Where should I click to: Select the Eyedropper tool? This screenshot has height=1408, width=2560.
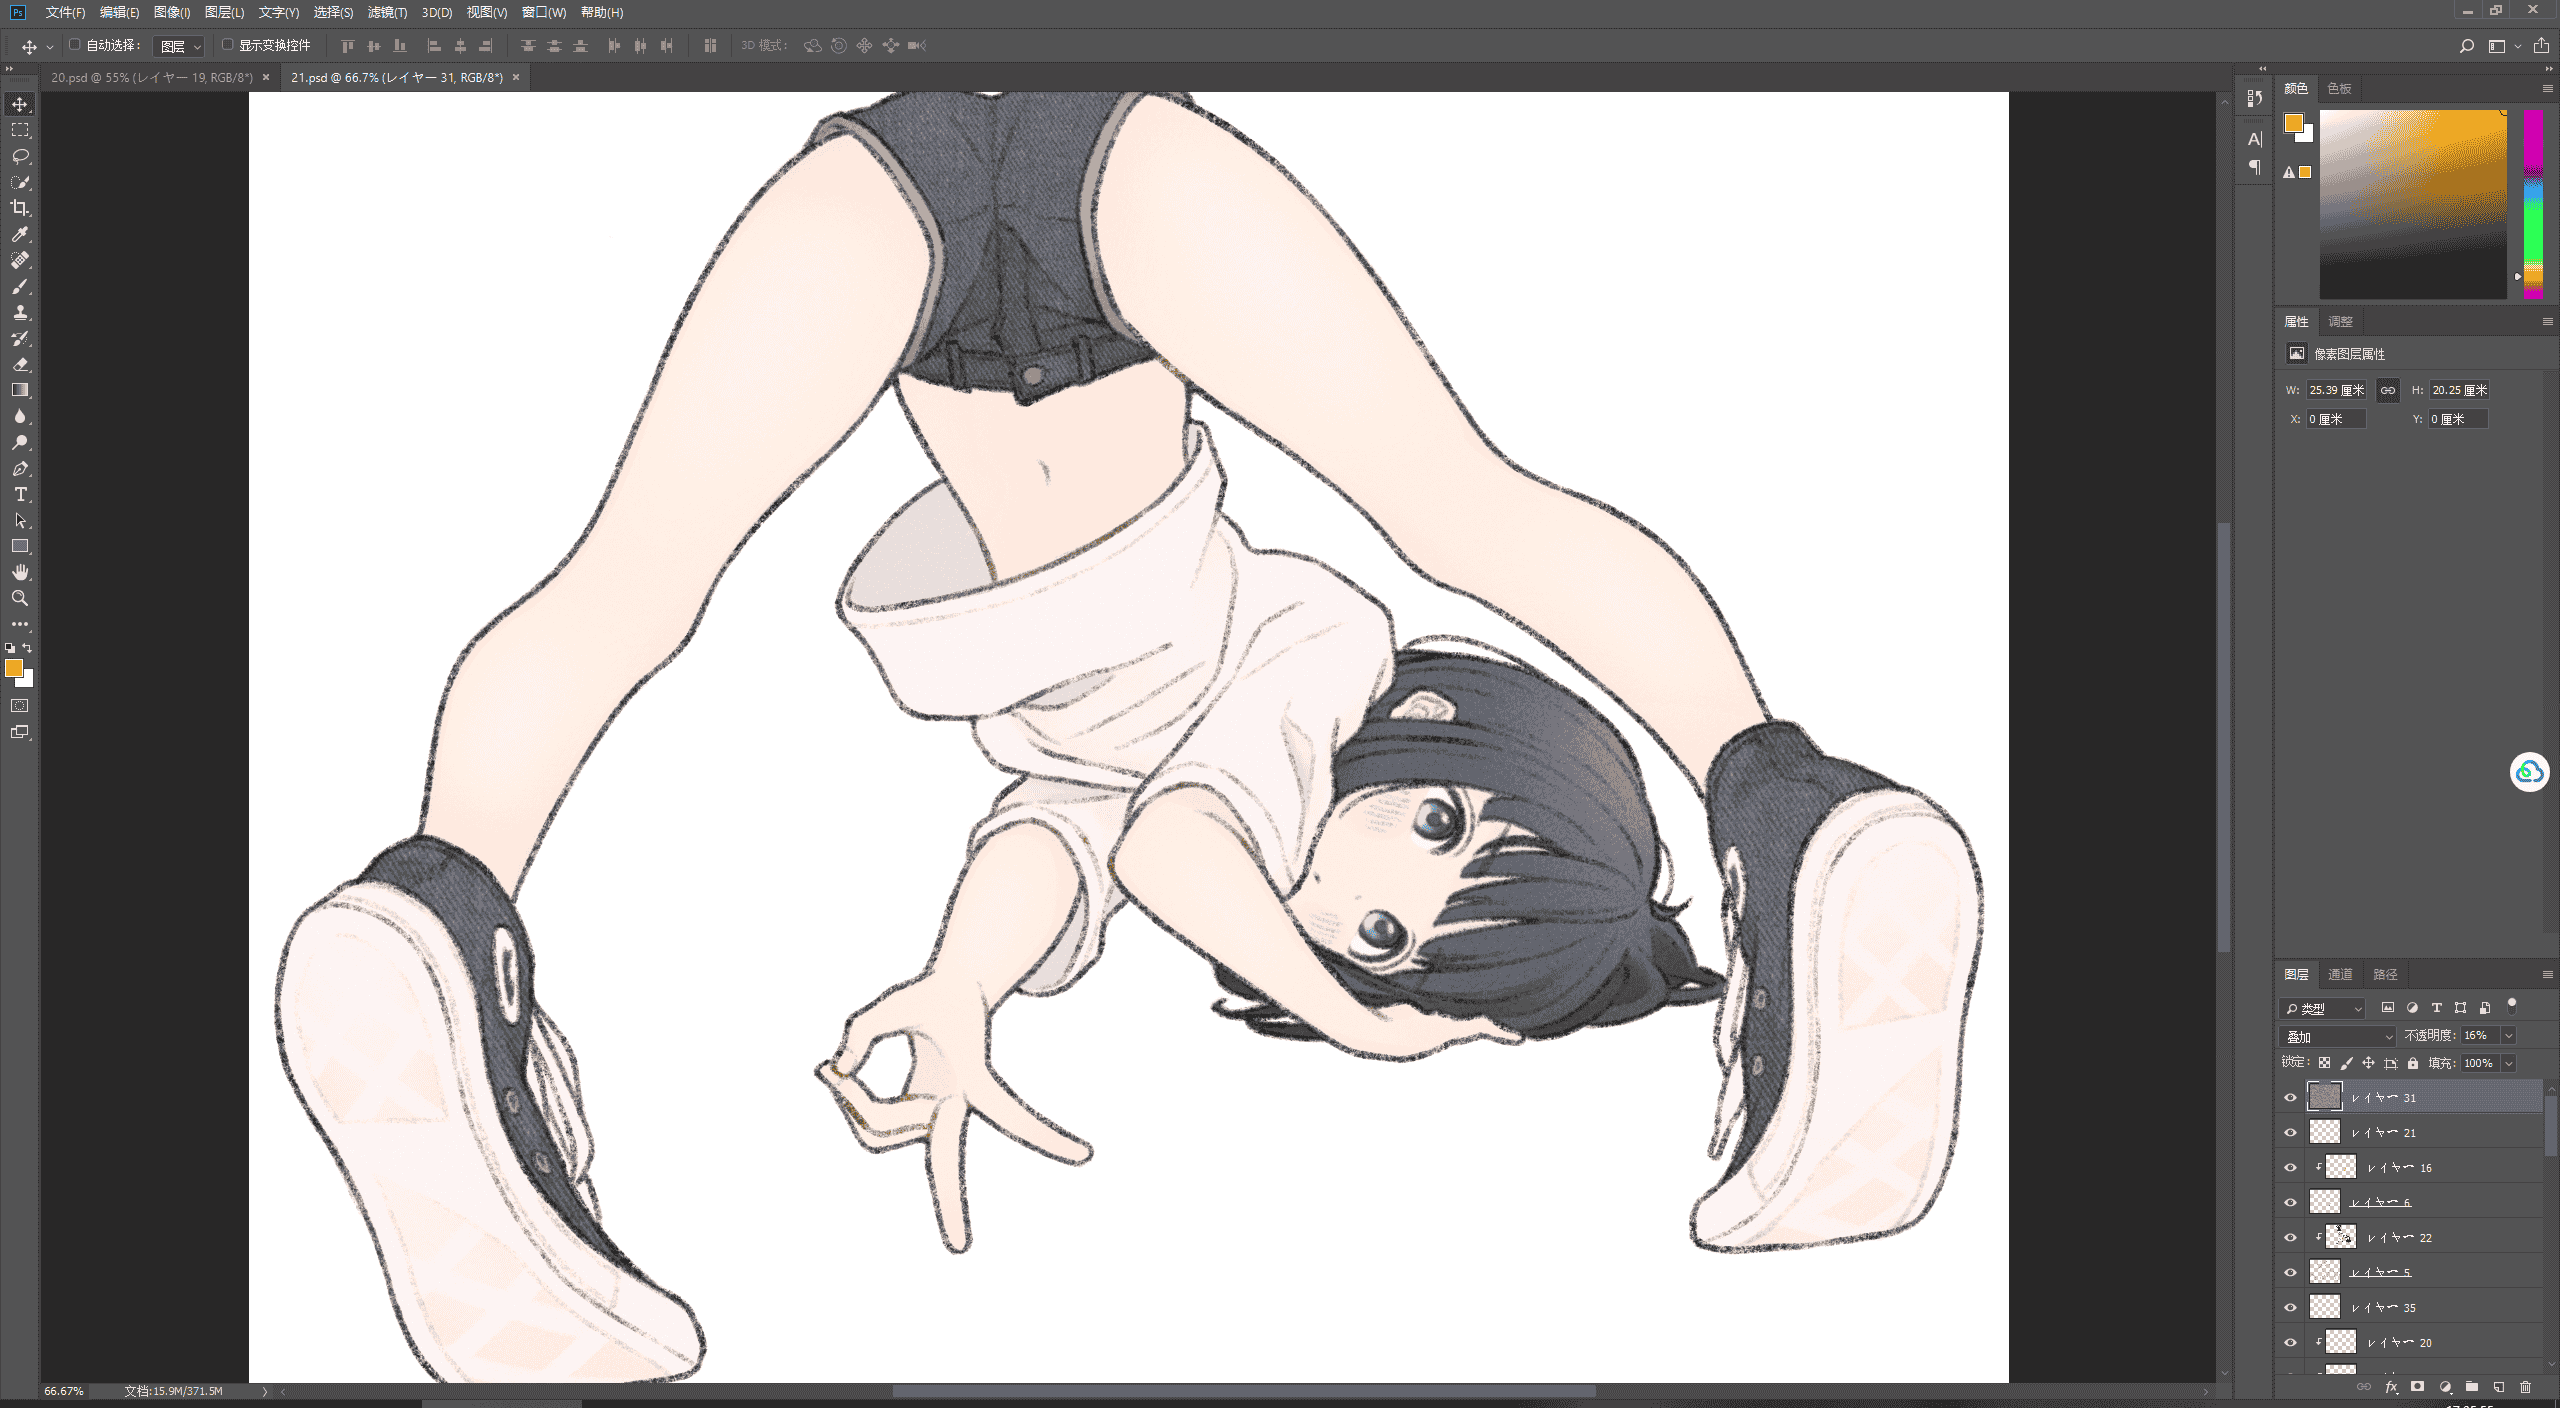pyautogui.click(x=20, y=234)
